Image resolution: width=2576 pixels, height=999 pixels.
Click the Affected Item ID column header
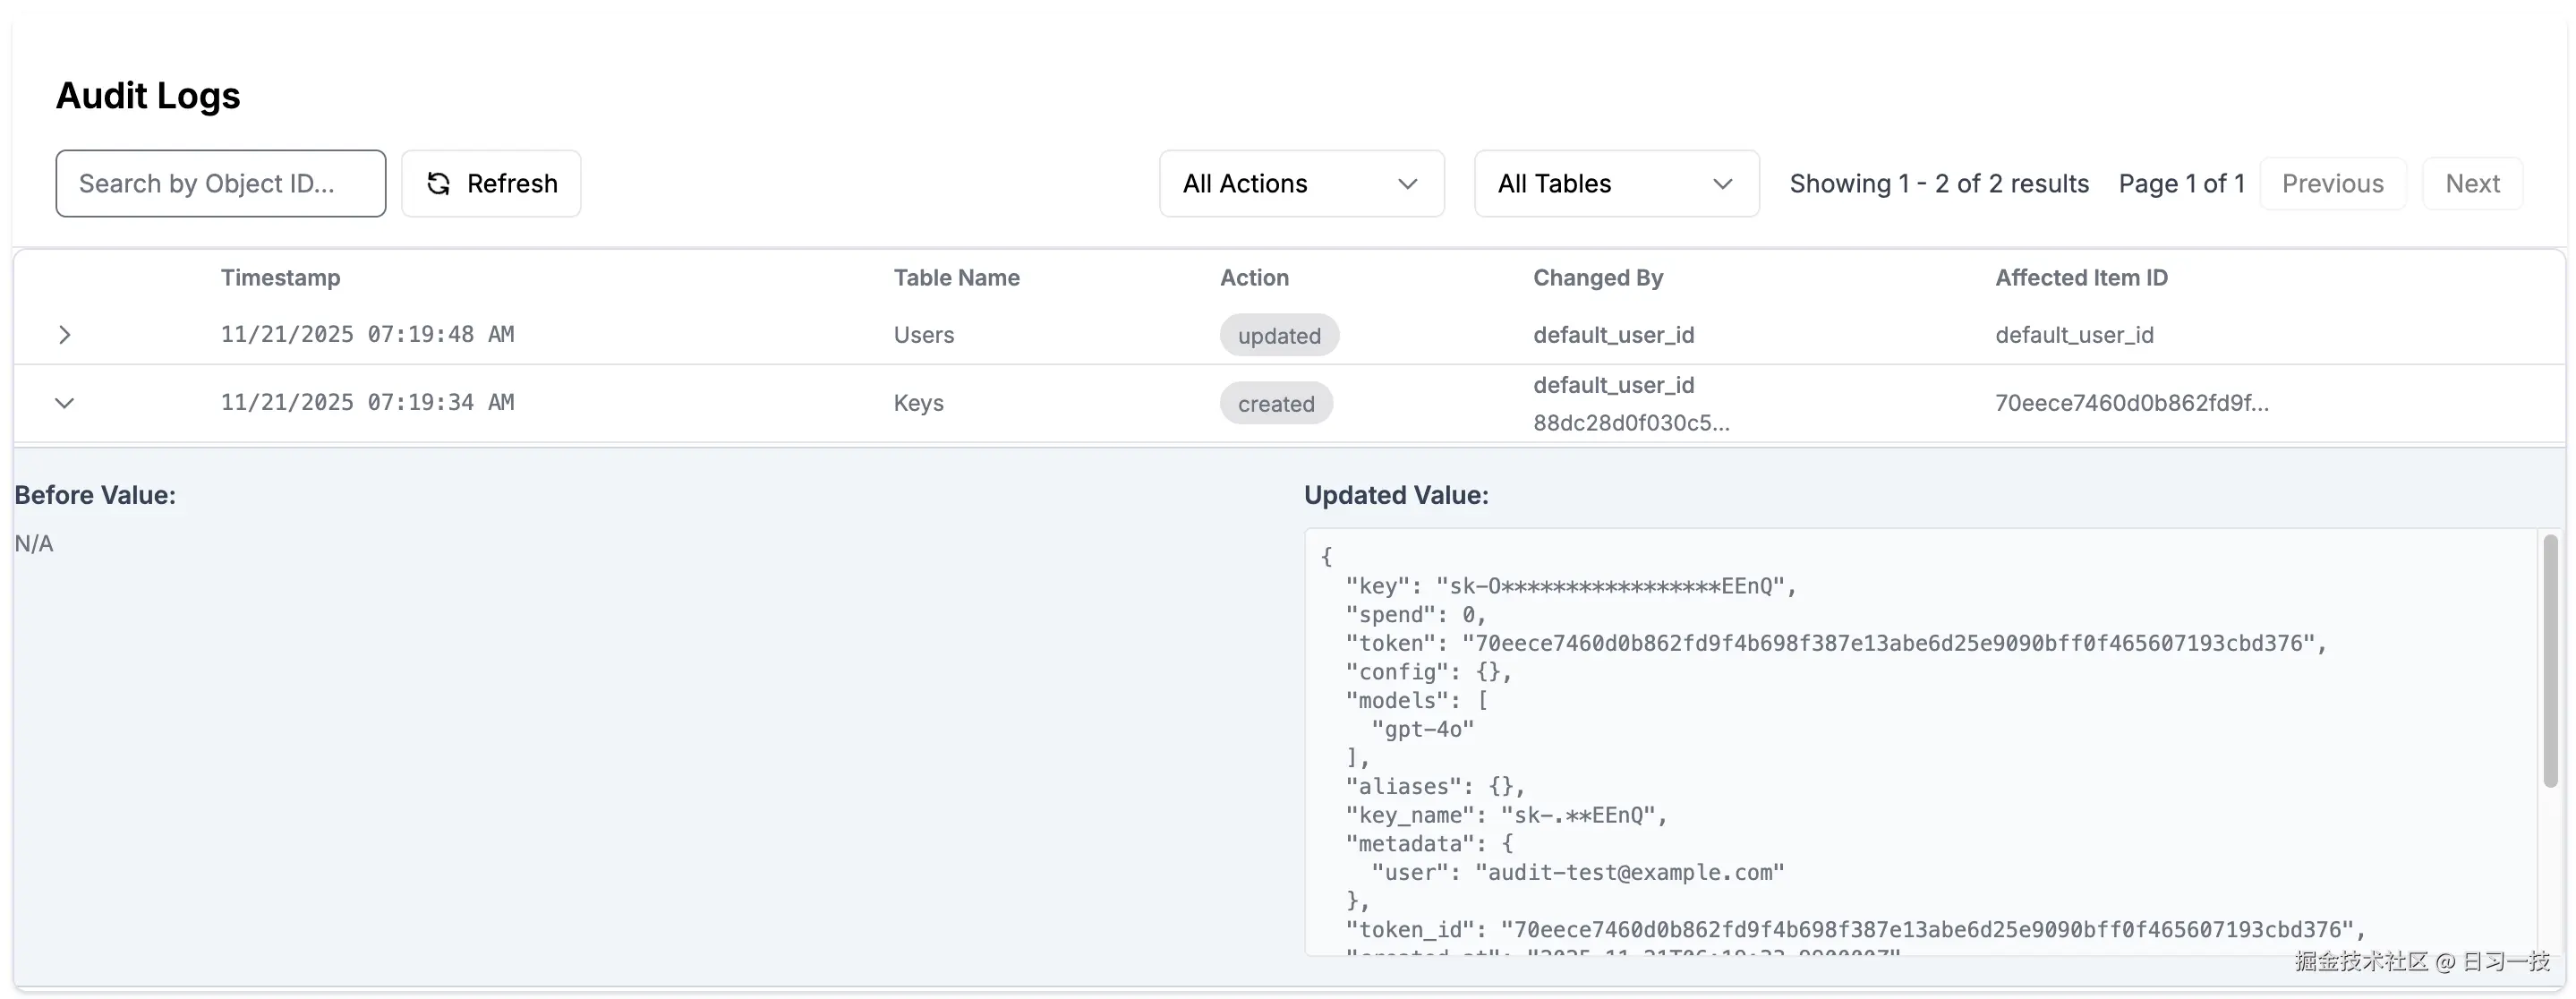pyautogui.click(x=2080, y=278)
